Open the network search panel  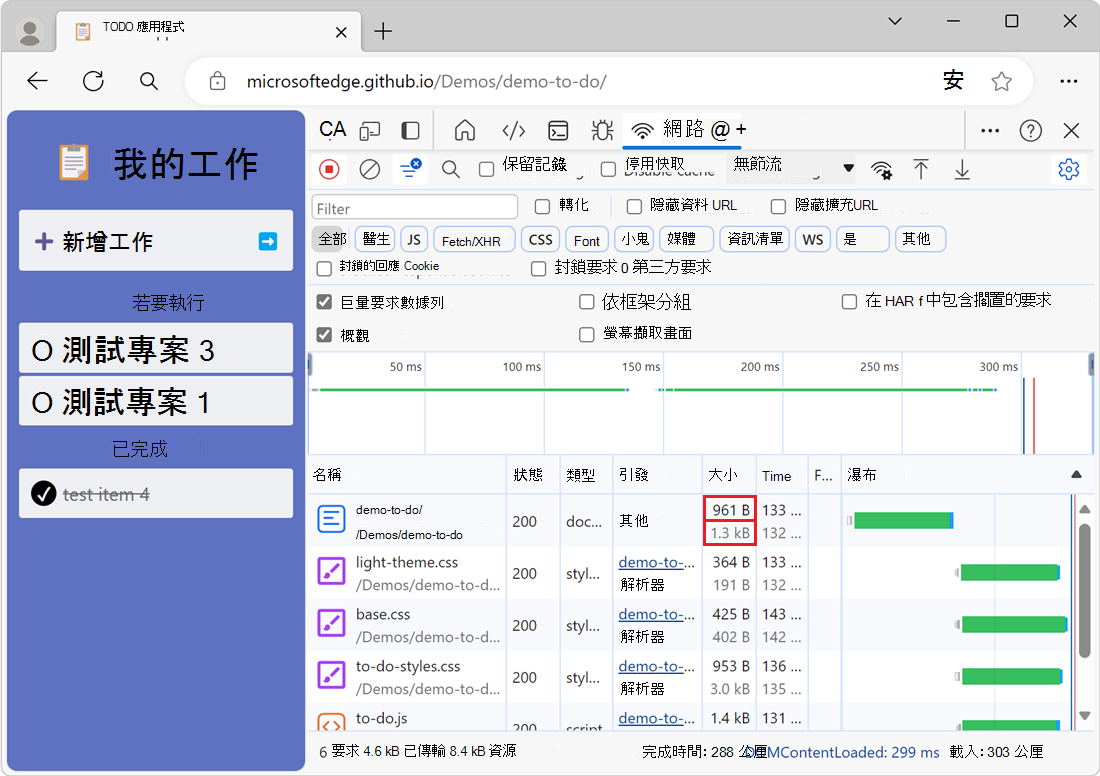(451, 169)
